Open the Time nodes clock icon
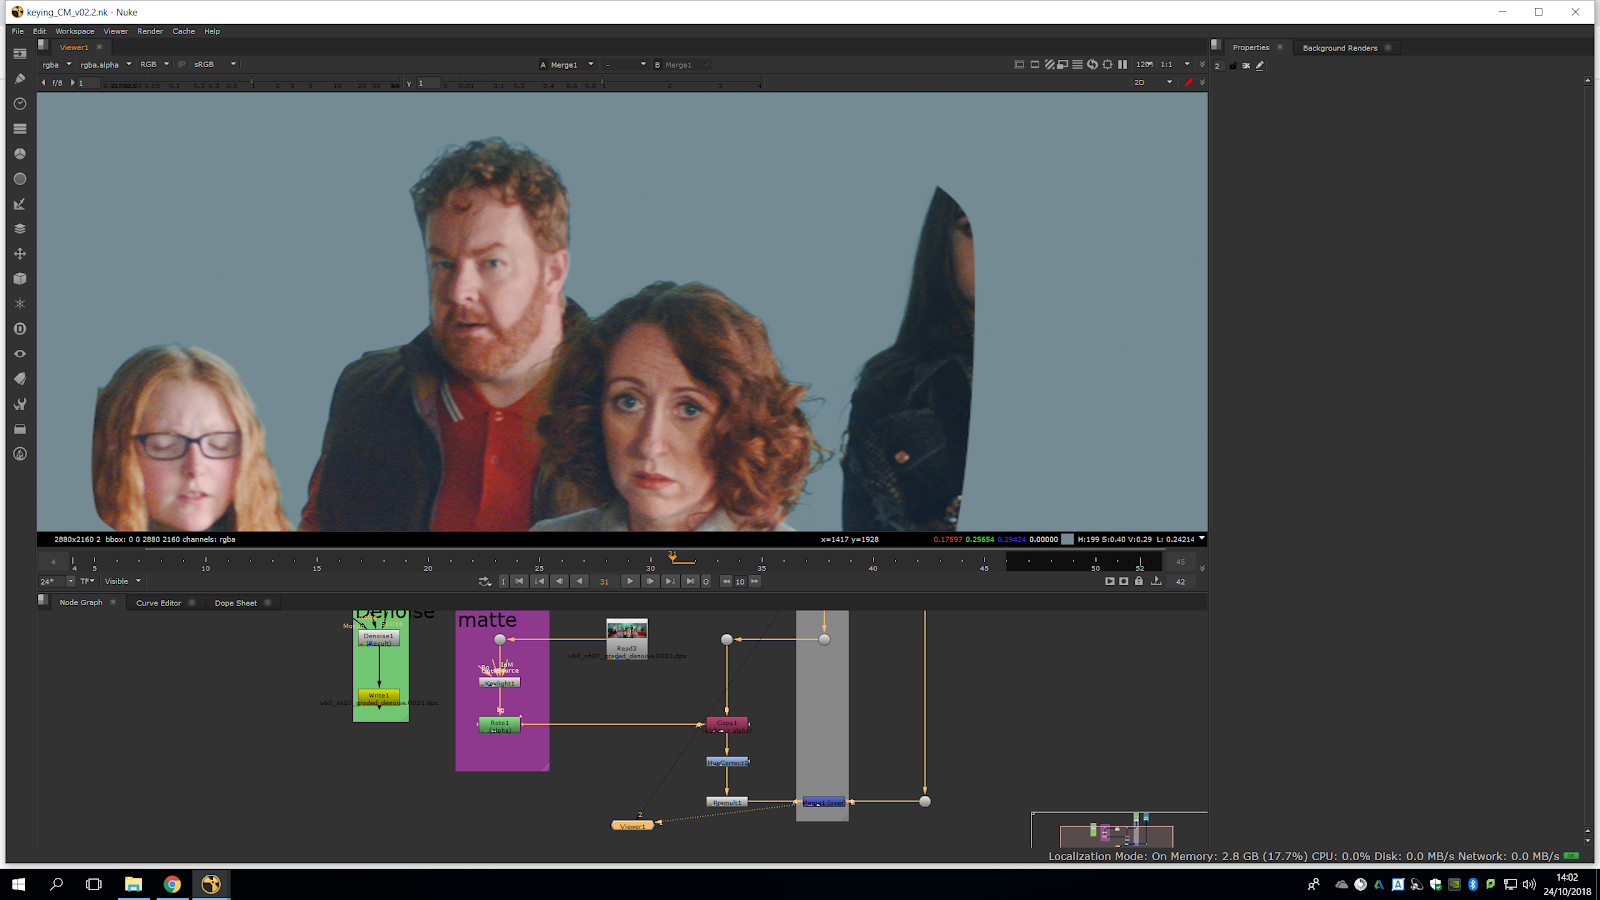 19,104
